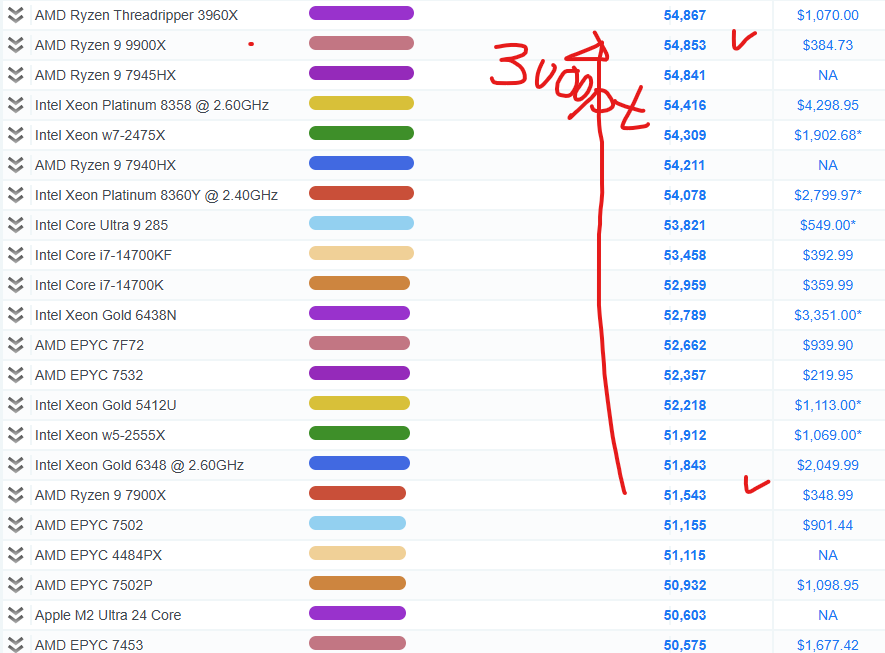The height and width of the screenshot is (653, 885).
Task: Click the $1,070.00 price link
Action: [x=827, y=15]
